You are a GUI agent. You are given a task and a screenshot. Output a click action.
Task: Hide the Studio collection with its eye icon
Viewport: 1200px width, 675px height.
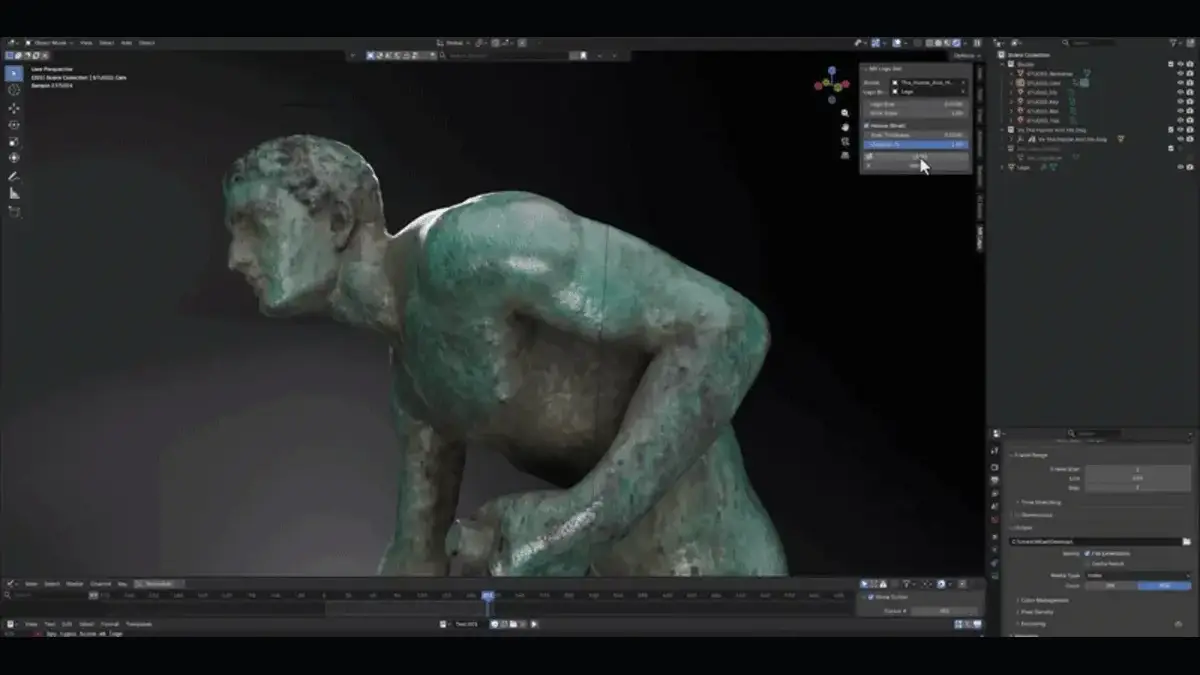(1180, 64)
